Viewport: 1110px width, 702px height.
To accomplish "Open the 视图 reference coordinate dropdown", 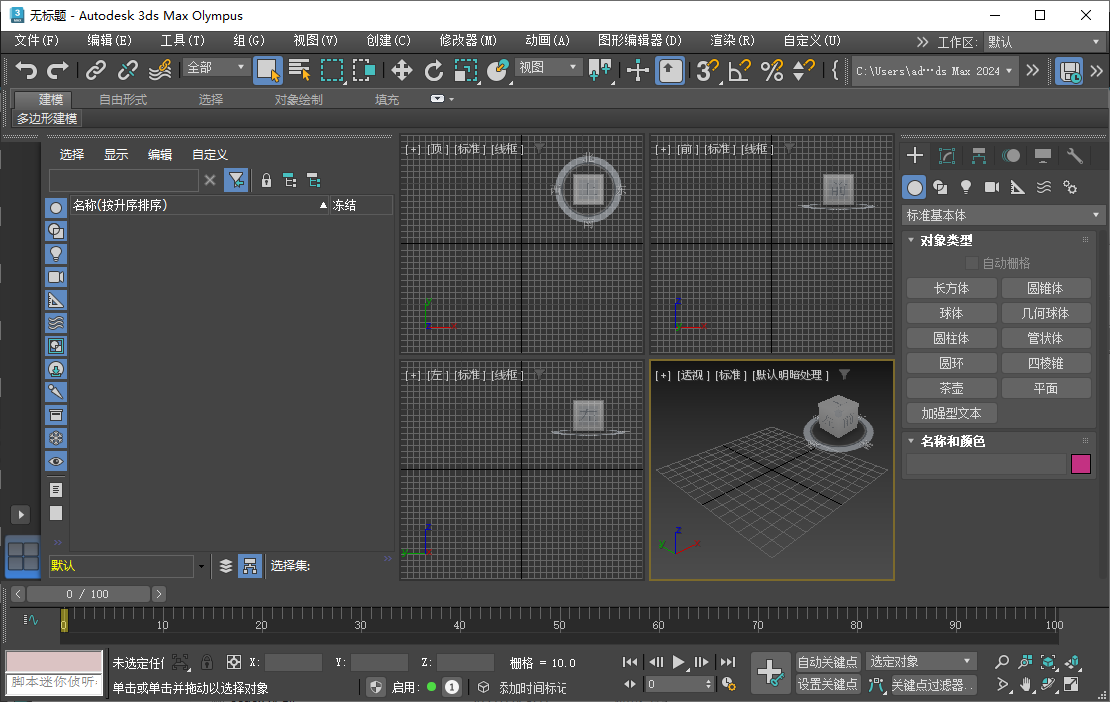I will pyautogui.click(x=547, y=67).
